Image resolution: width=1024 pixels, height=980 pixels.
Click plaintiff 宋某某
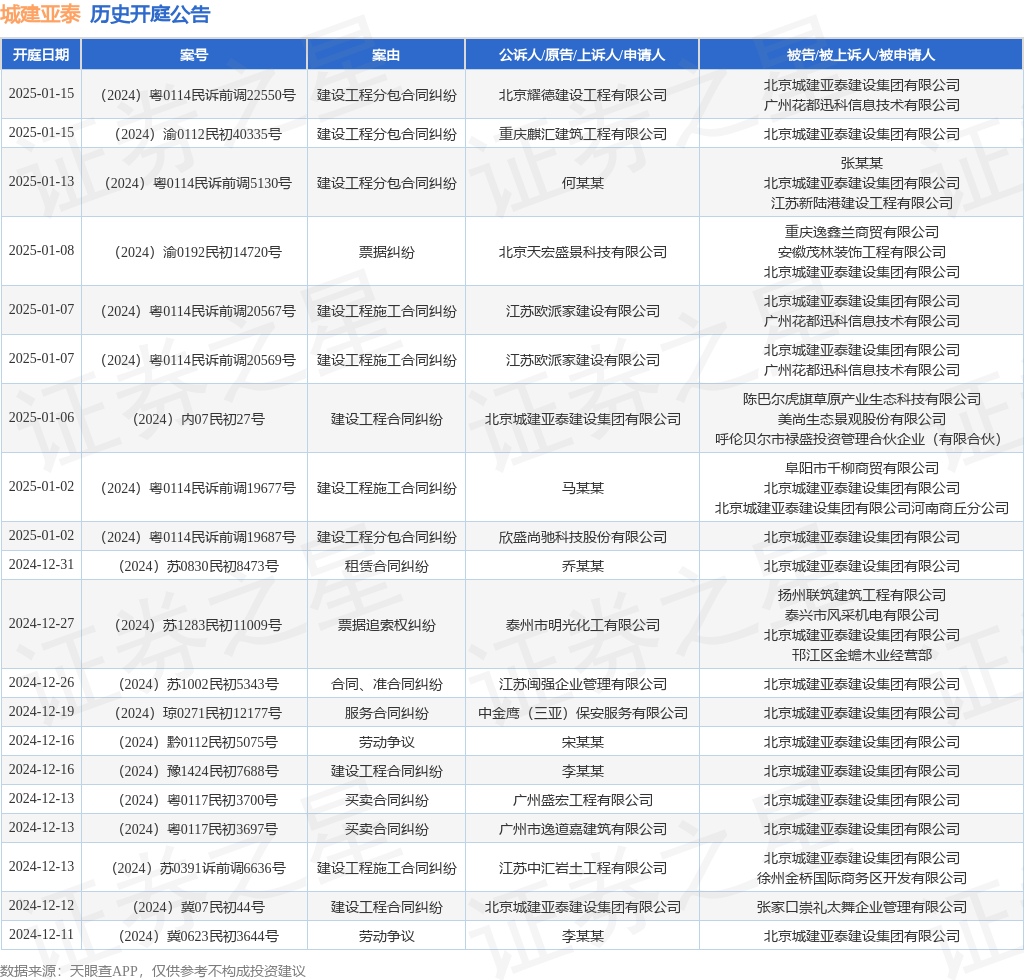583,742
